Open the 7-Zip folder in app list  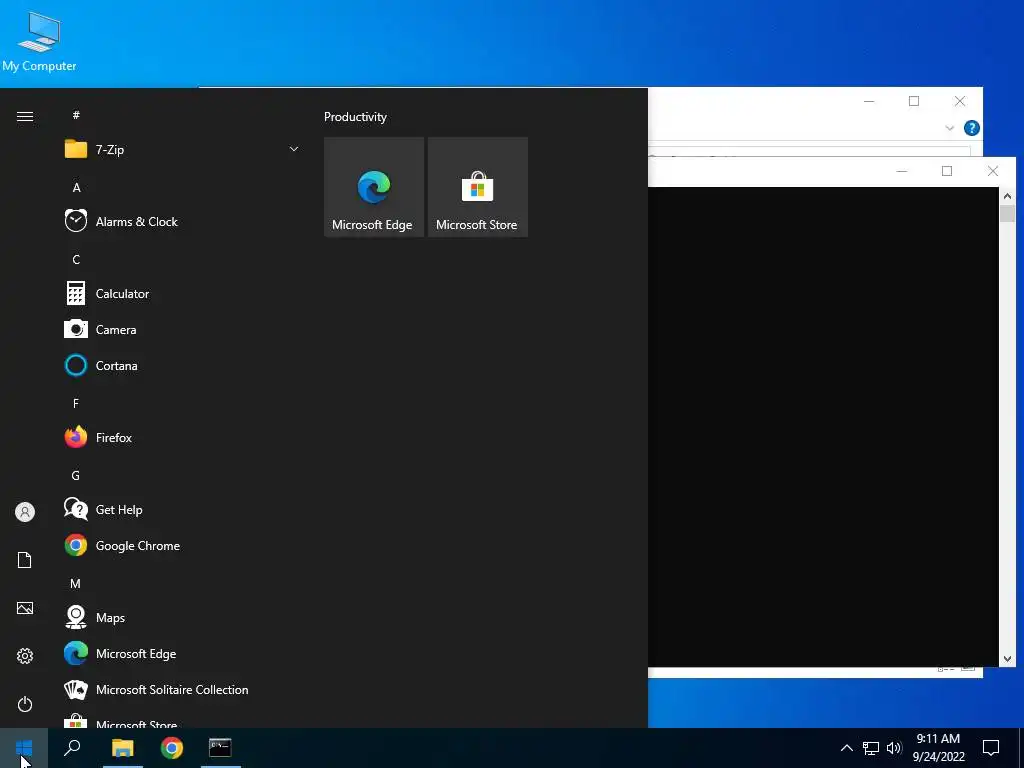pyautogui.click(x=182, y=150)
